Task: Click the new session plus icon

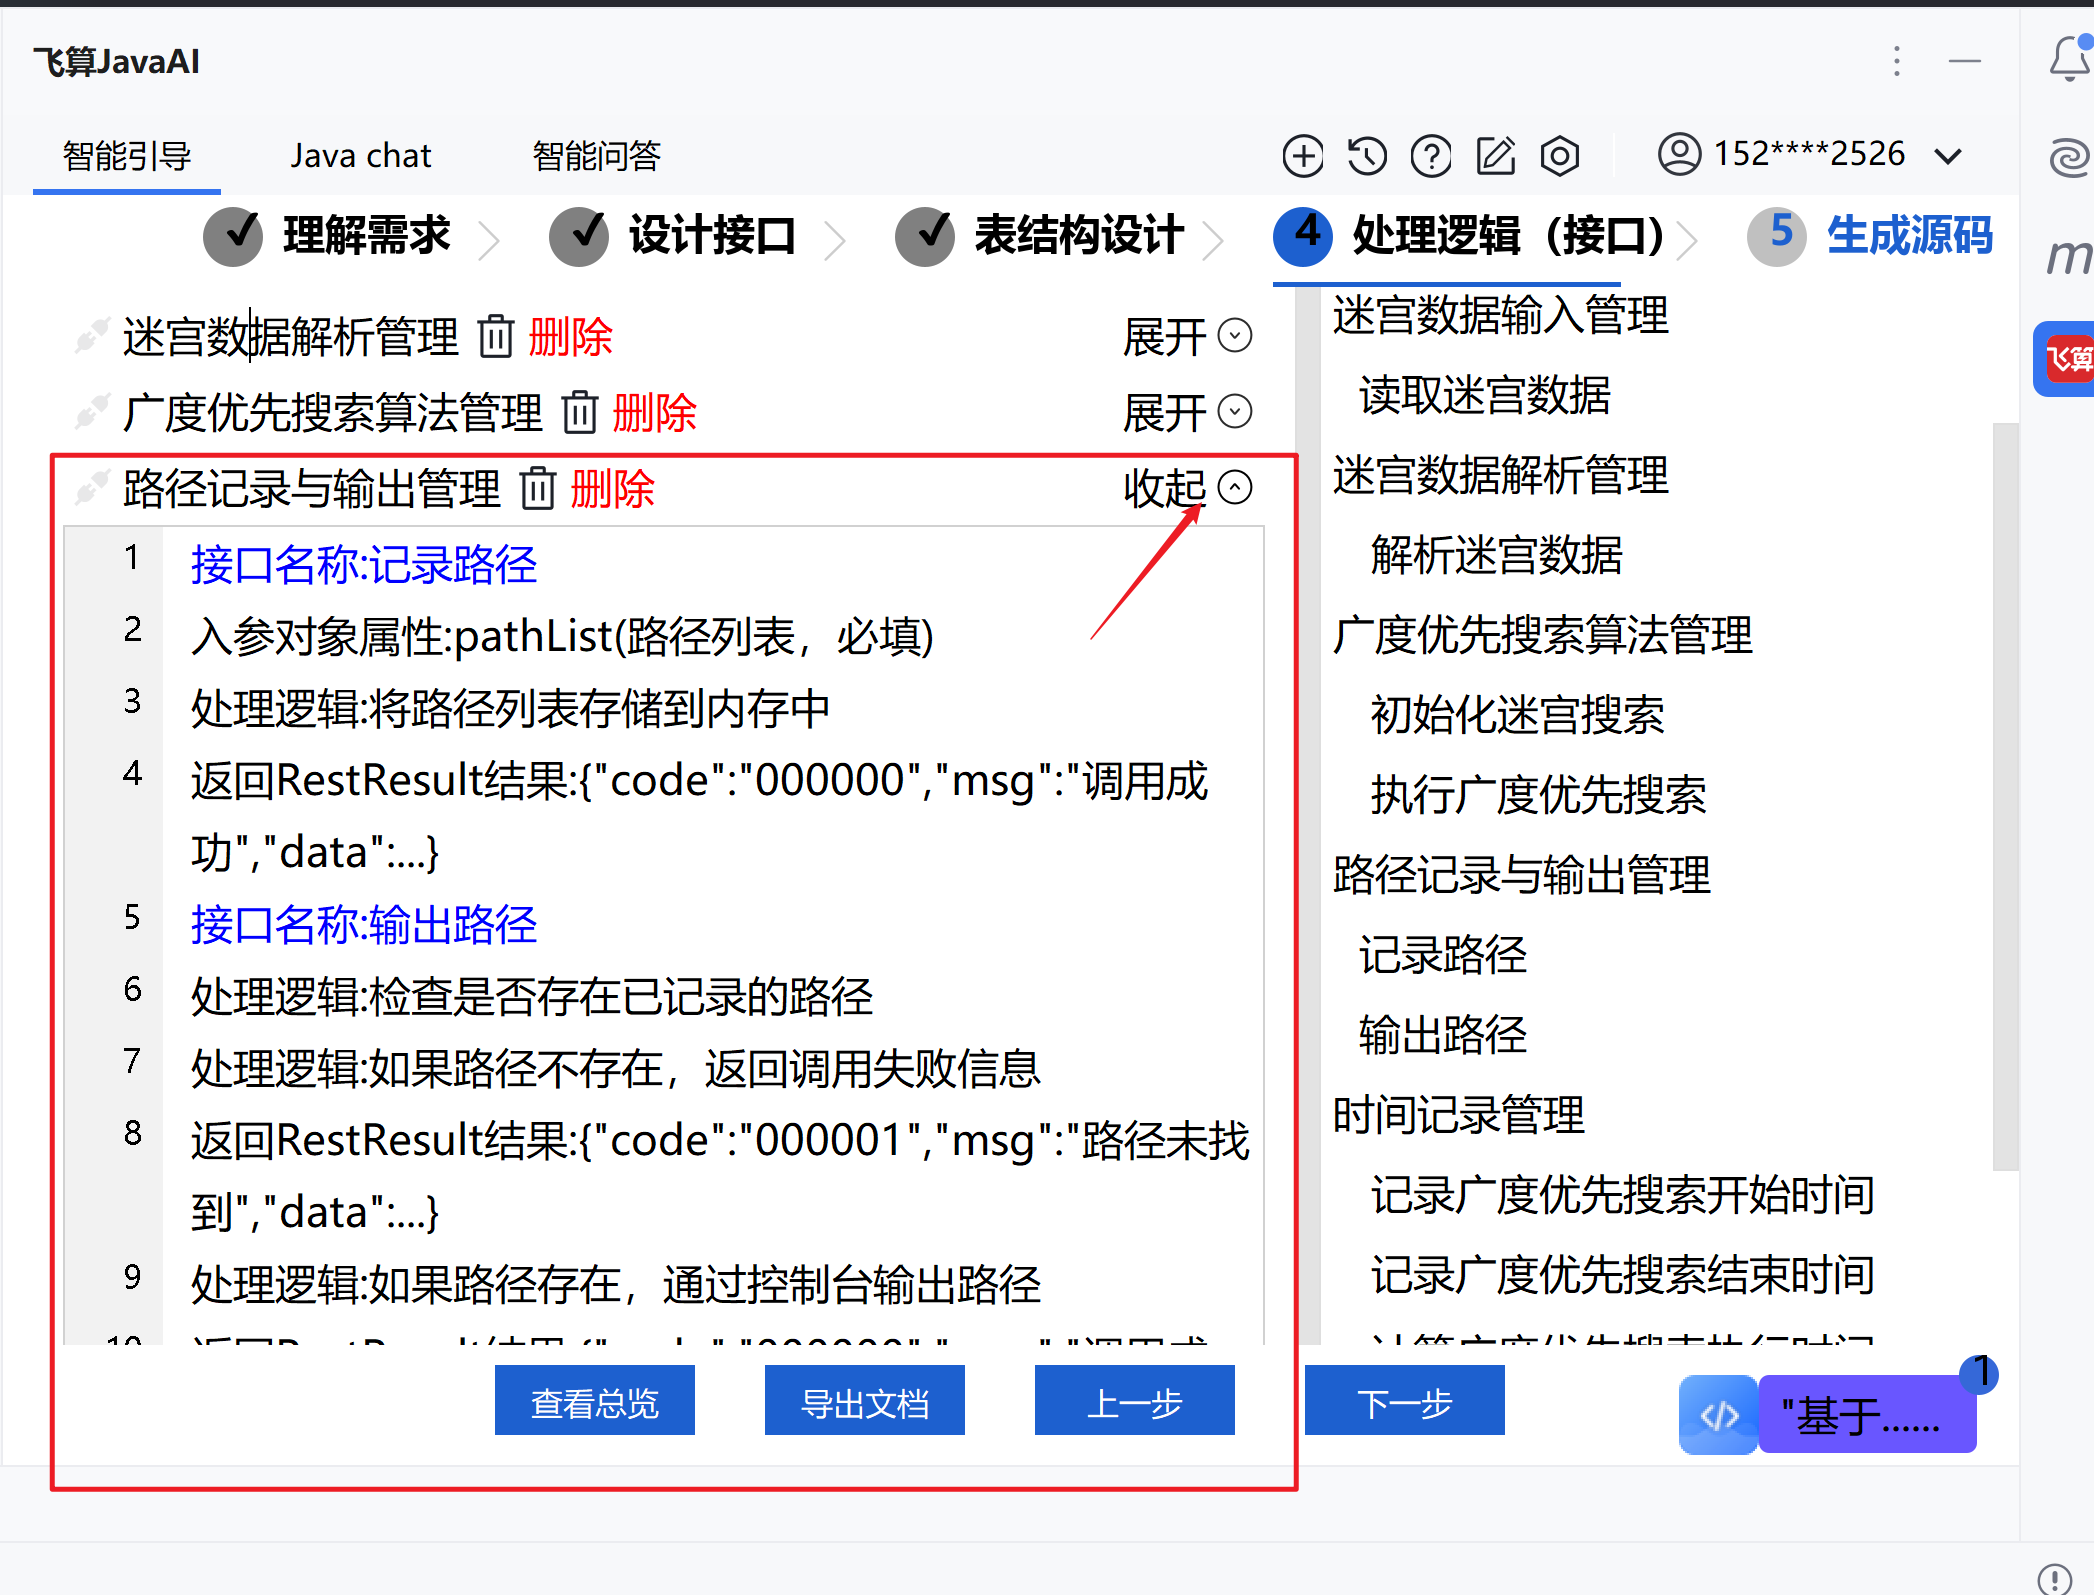Action: click(1302, 156)
